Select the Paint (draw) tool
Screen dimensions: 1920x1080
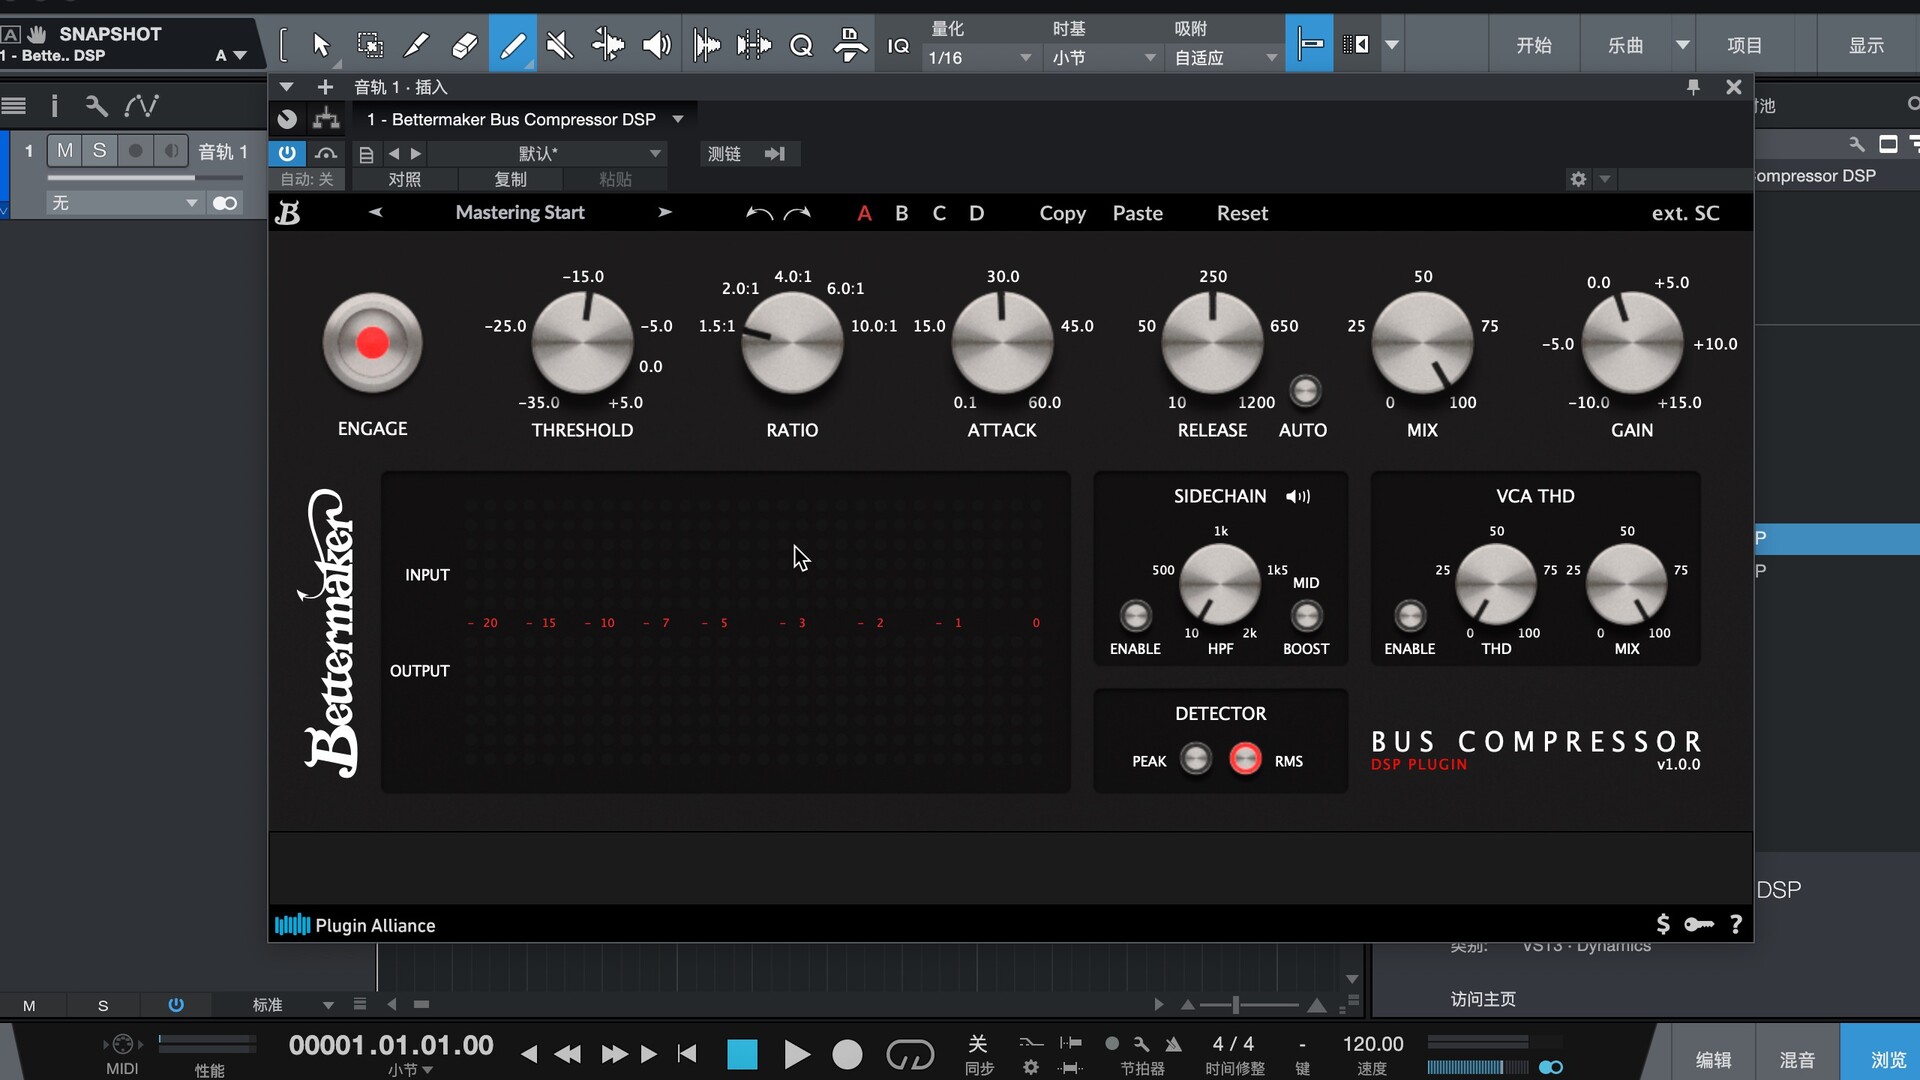pyautogui.click(x=512, y=45)
